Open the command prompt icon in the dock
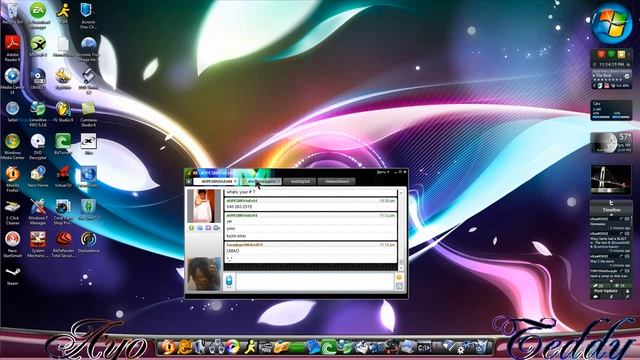The image size is (640, 360). [424, 348]
